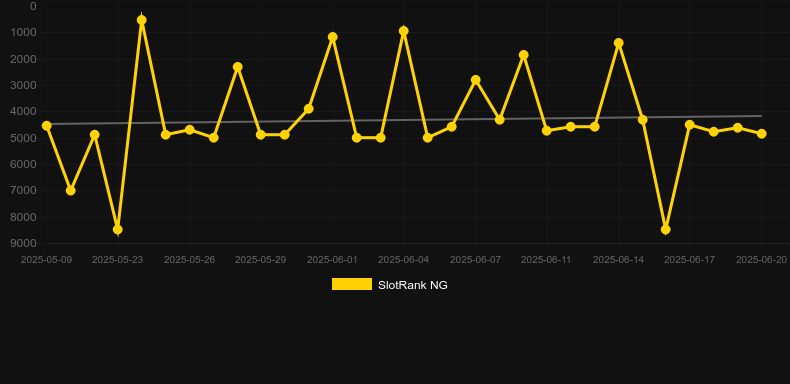This screenshot has width=790, height=384.
Task: Toggle the SlotRank NG legend color box
Action: click(352, 284)
